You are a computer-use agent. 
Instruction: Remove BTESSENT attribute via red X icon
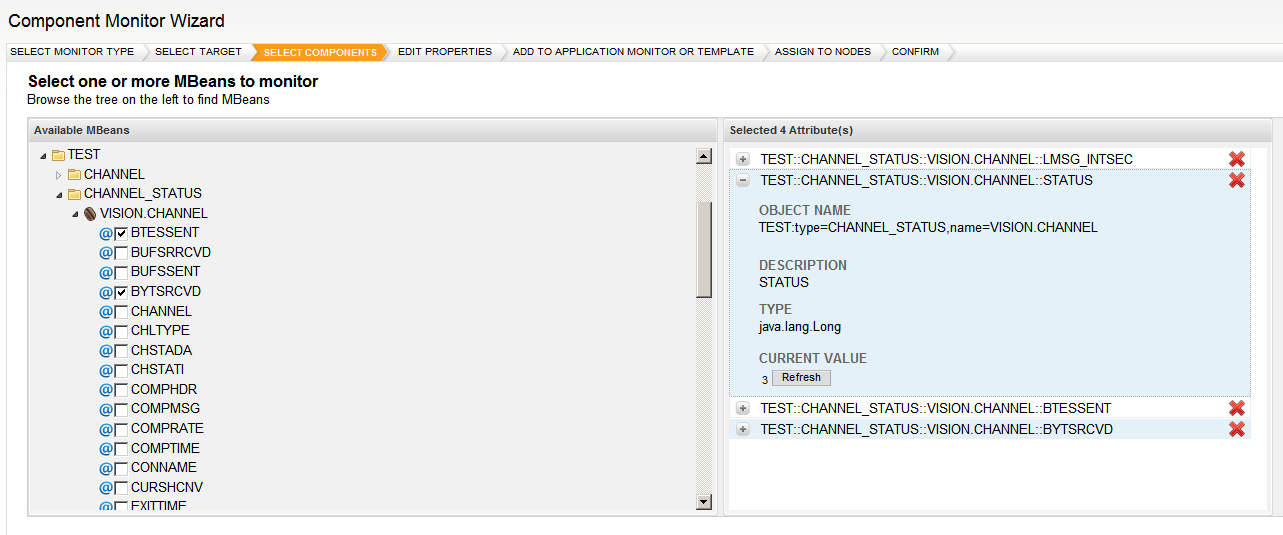[1236, 408]
